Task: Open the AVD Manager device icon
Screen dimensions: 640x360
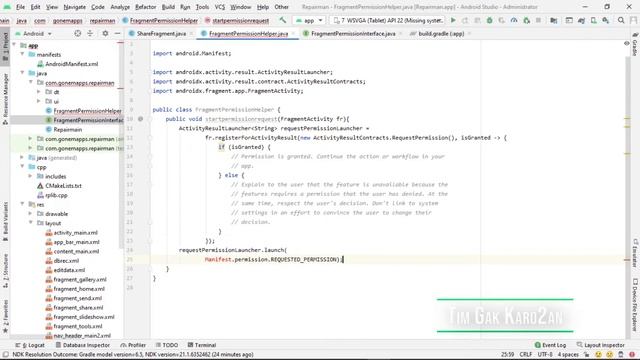Action: click(x=593, y=20)
